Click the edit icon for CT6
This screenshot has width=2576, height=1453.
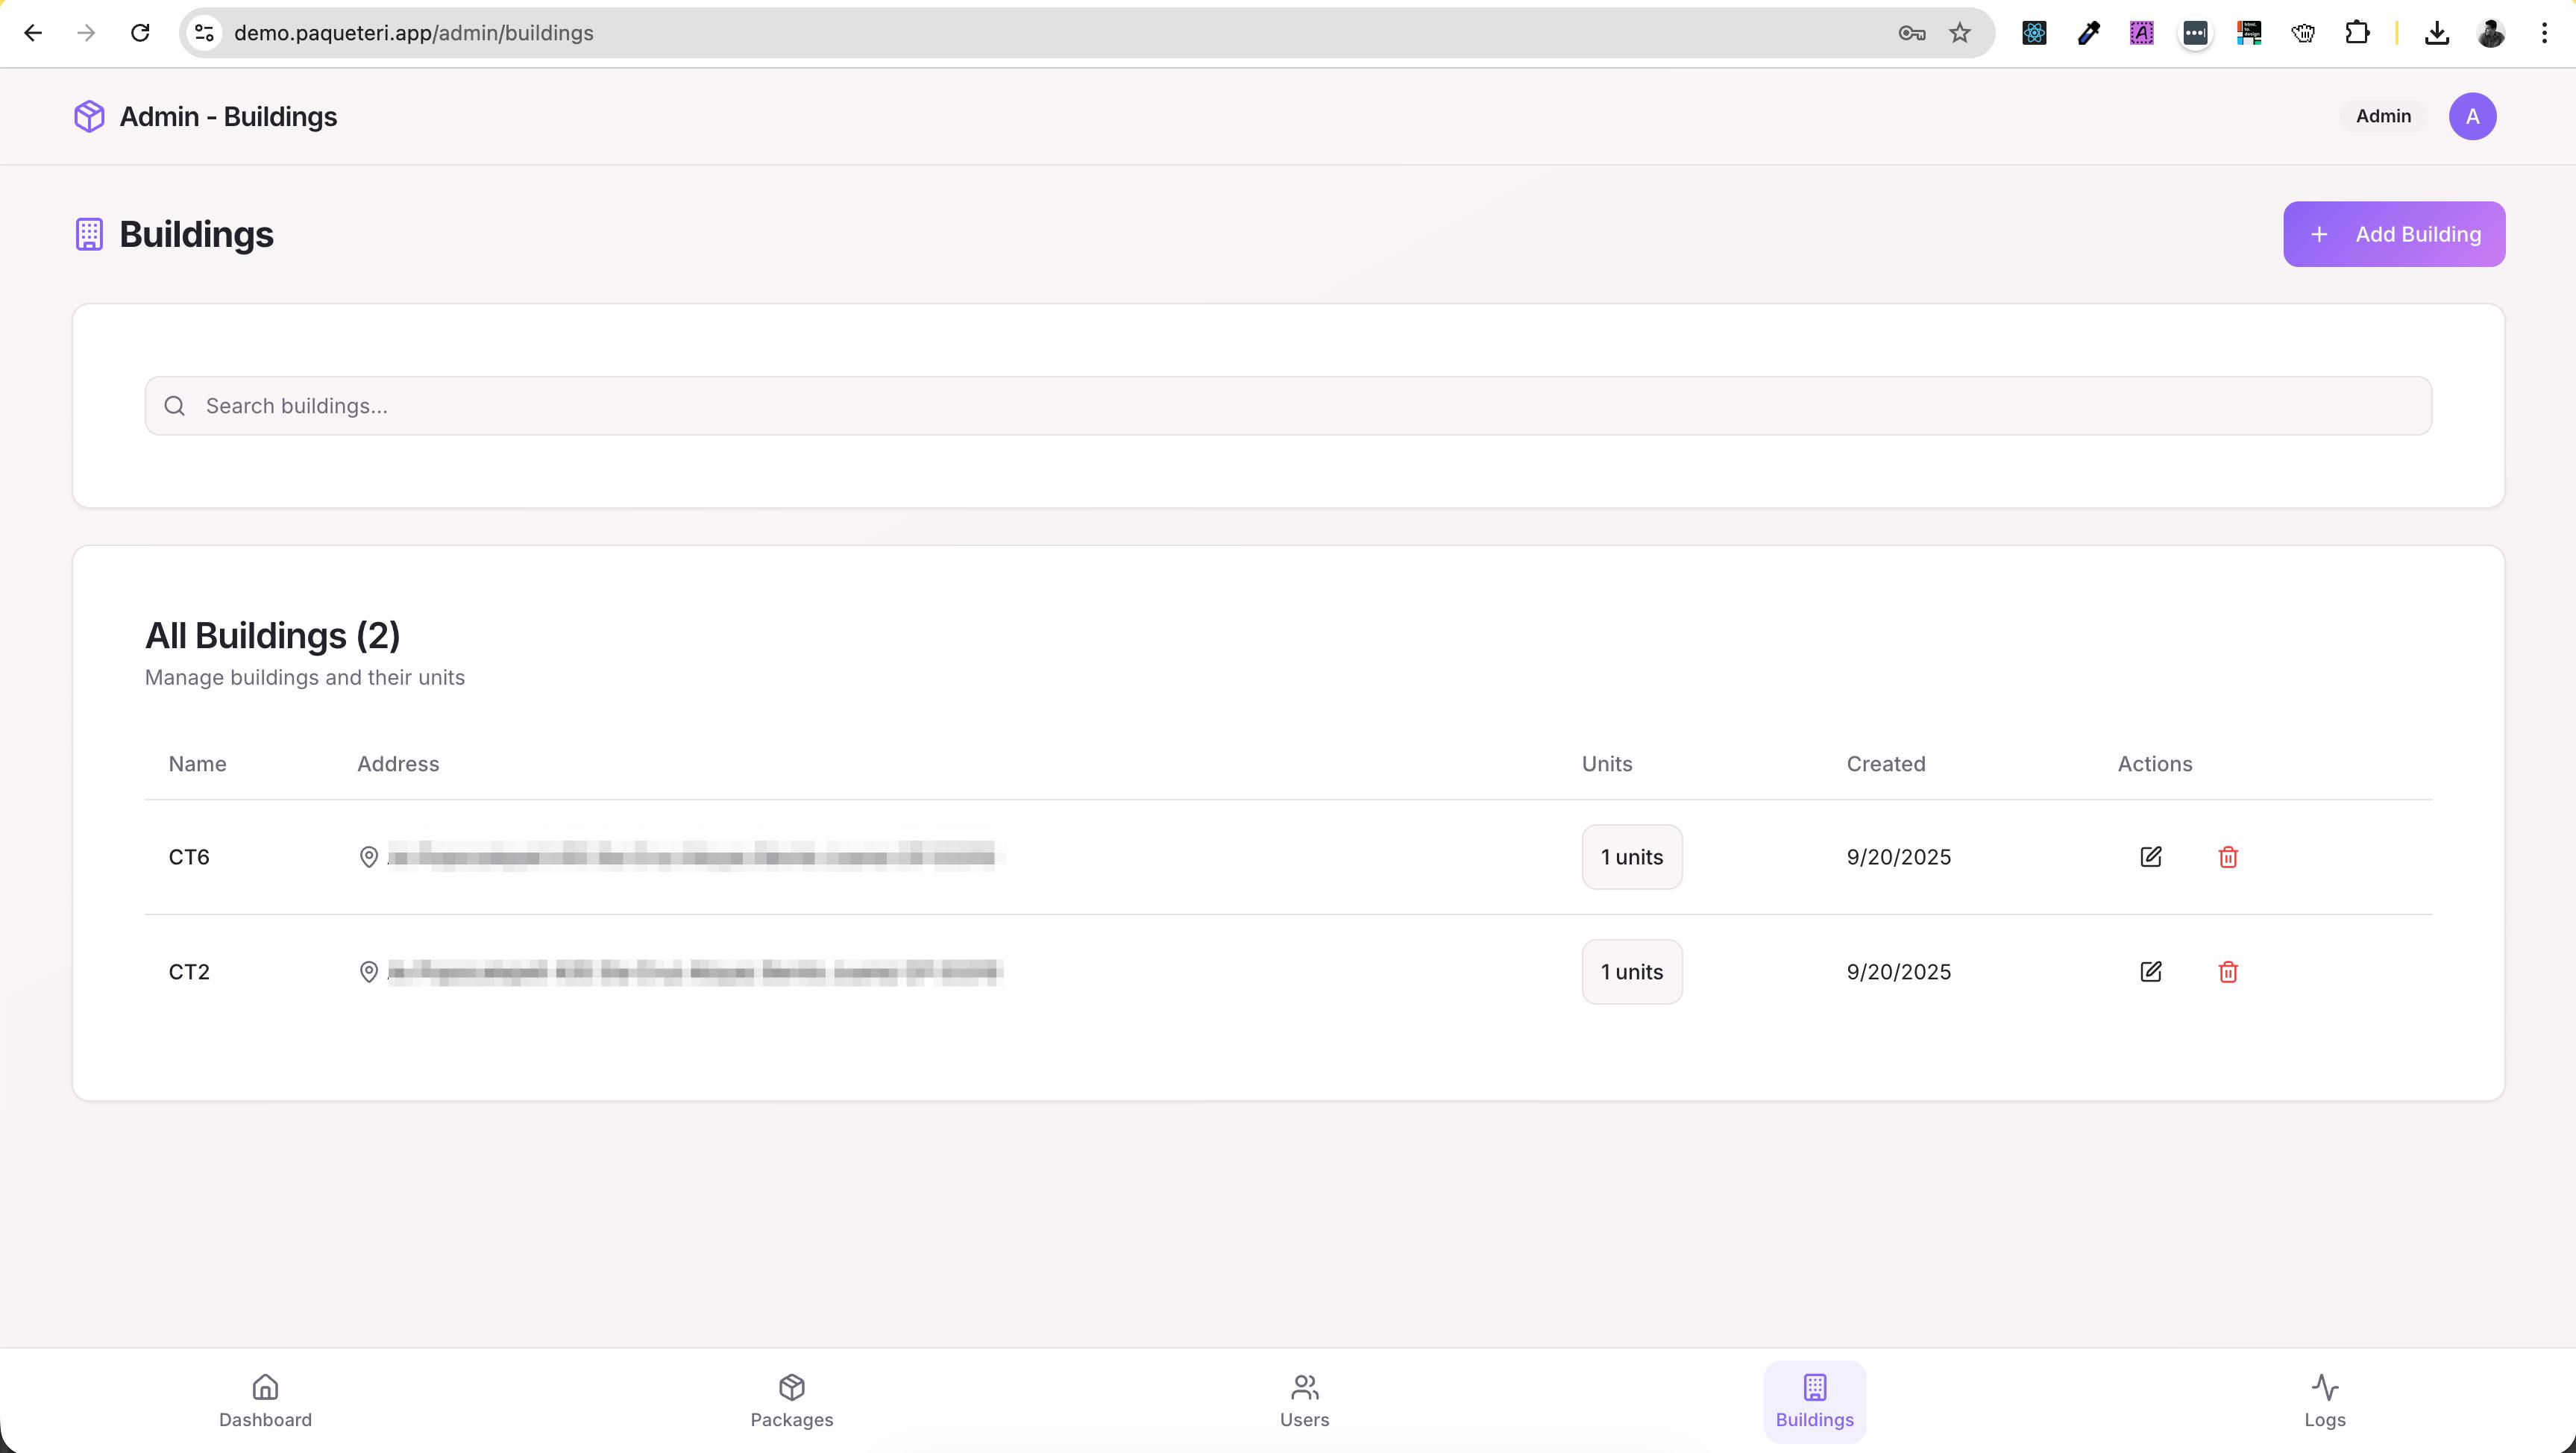(x=2150, y=857)
